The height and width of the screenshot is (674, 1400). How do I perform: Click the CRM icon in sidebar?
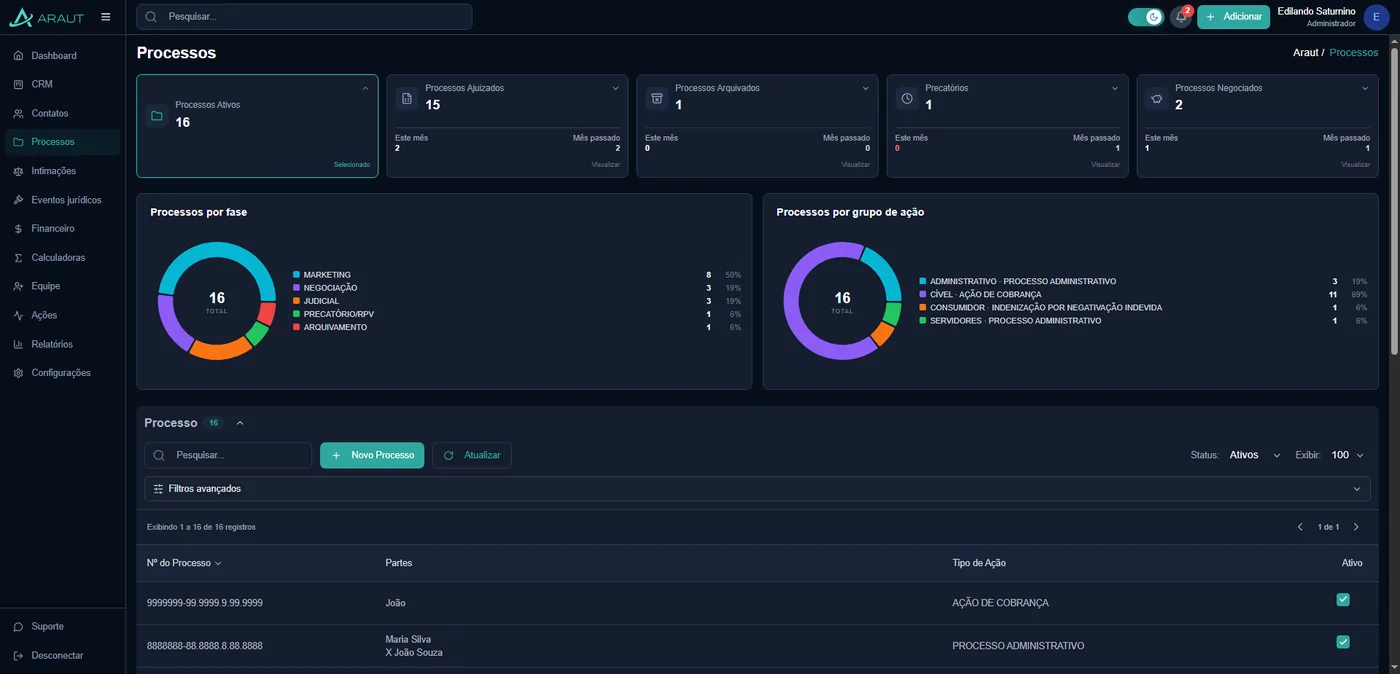[x=18, y=85]
